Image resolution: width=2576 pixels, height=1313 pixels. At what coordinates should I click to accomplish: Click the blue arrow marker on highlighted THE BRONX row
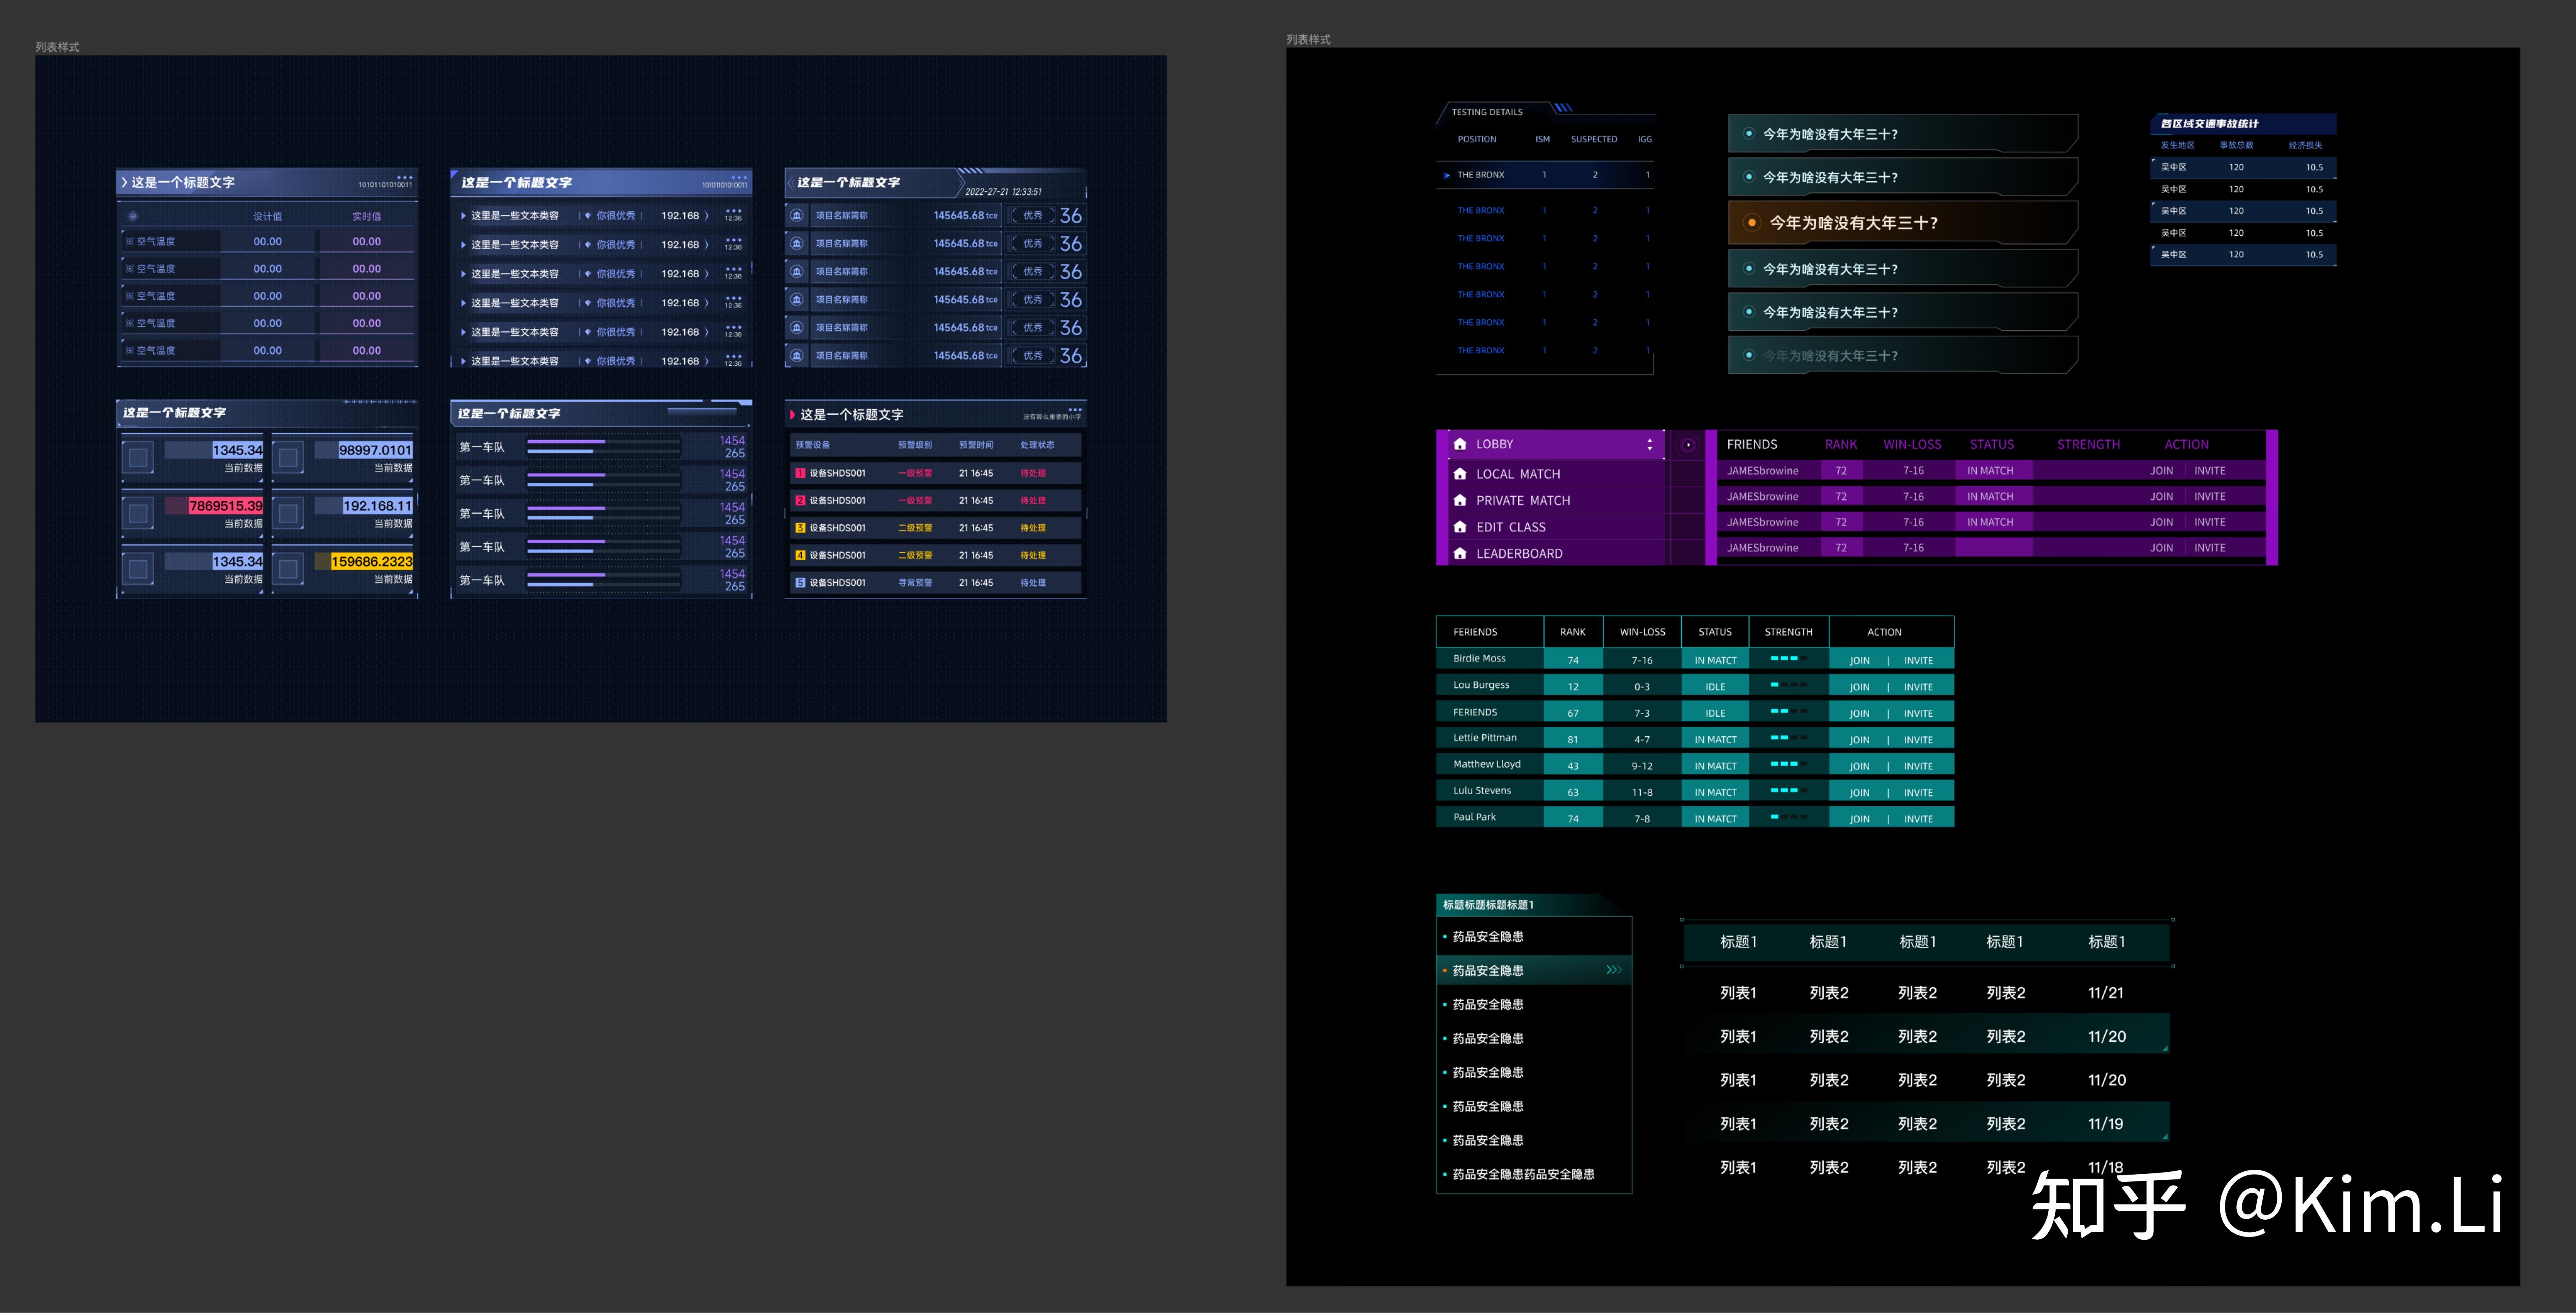pyautogui.click(x=1447, y=175)
